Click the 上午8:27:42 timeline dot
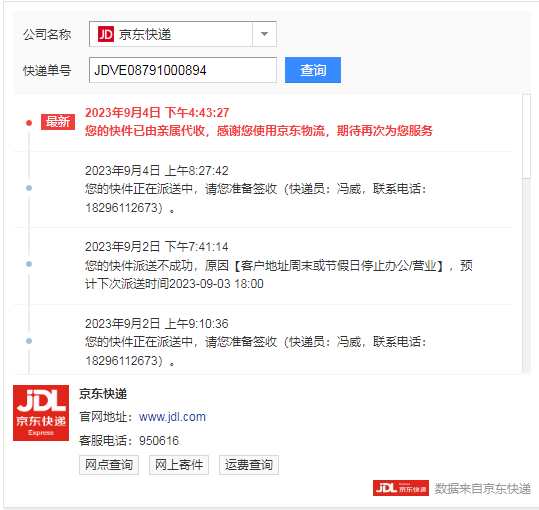The height and width of the screenshot is (510, 539). (29, 188)
